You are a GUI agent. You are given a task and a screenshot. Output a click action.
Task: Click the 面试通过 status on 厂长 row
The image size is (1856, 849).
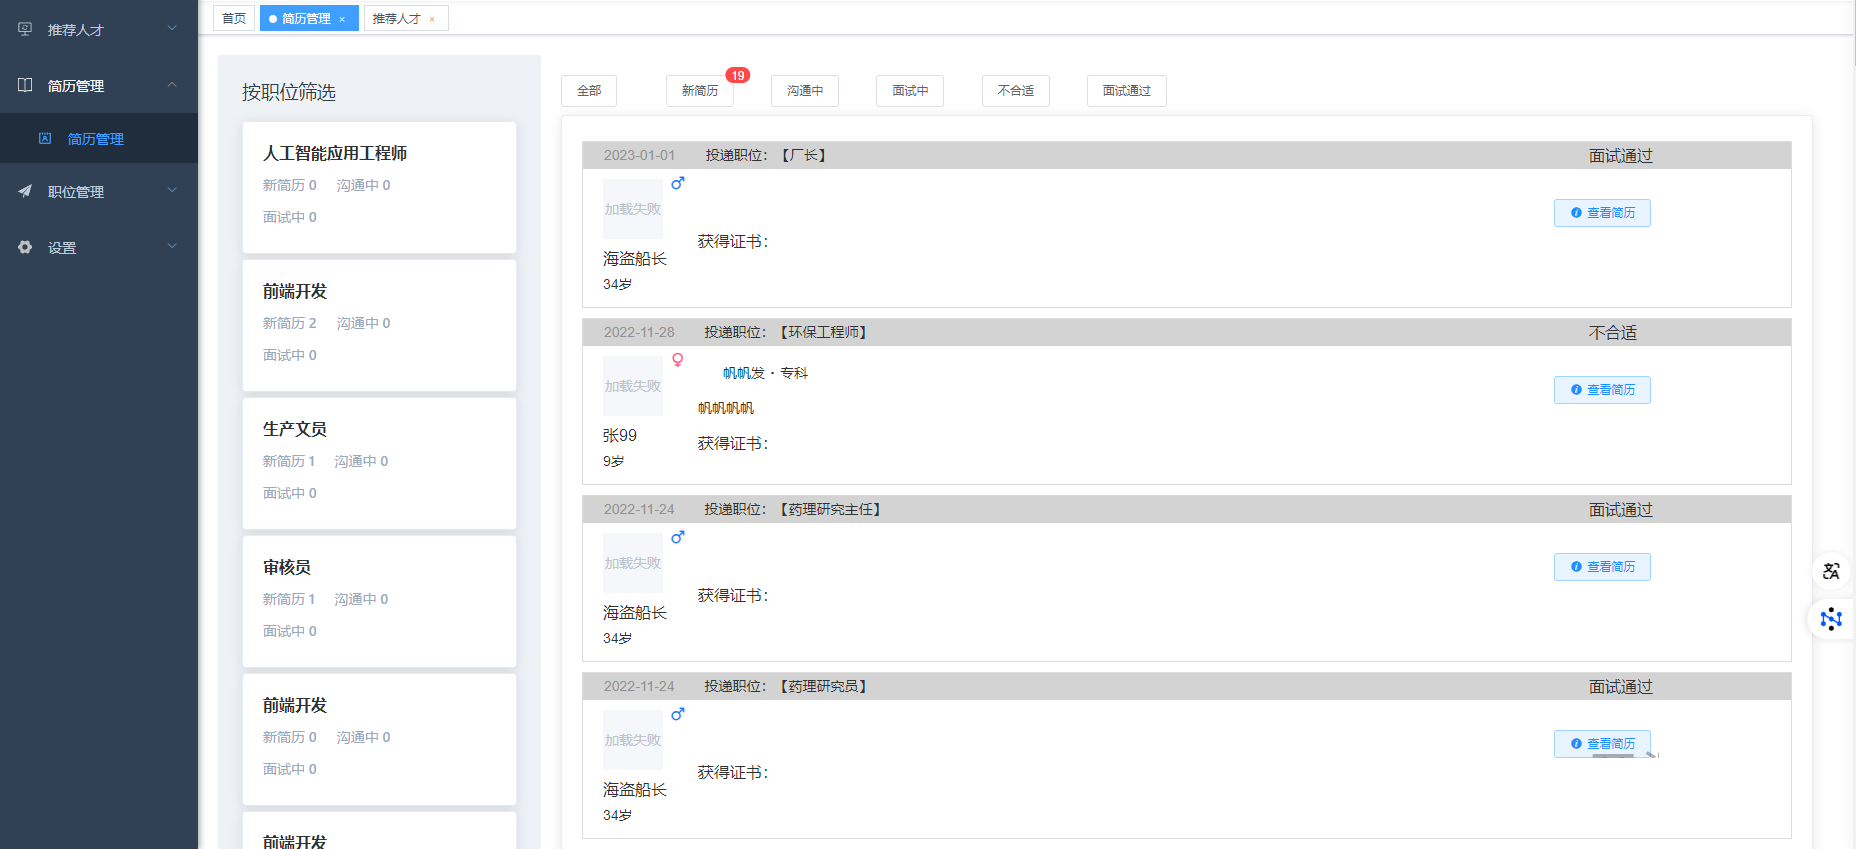click(x=1621, y=156)
